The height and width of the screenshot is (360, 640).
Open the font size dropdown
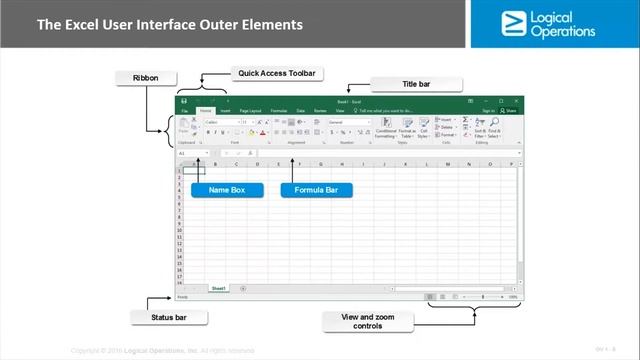[x=253, y=122]
